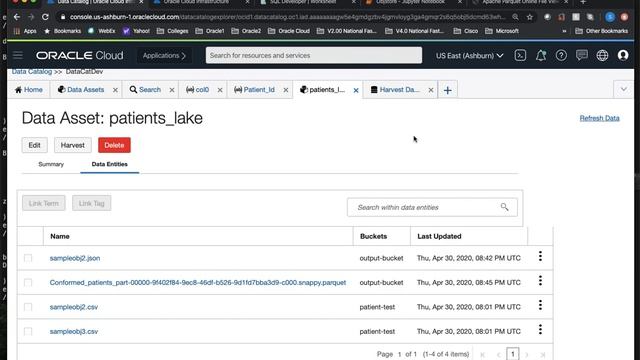Open the Oracle Cloud bookmarks folder
The width and height of the screenshot is (640, 360).
point(289,31)
